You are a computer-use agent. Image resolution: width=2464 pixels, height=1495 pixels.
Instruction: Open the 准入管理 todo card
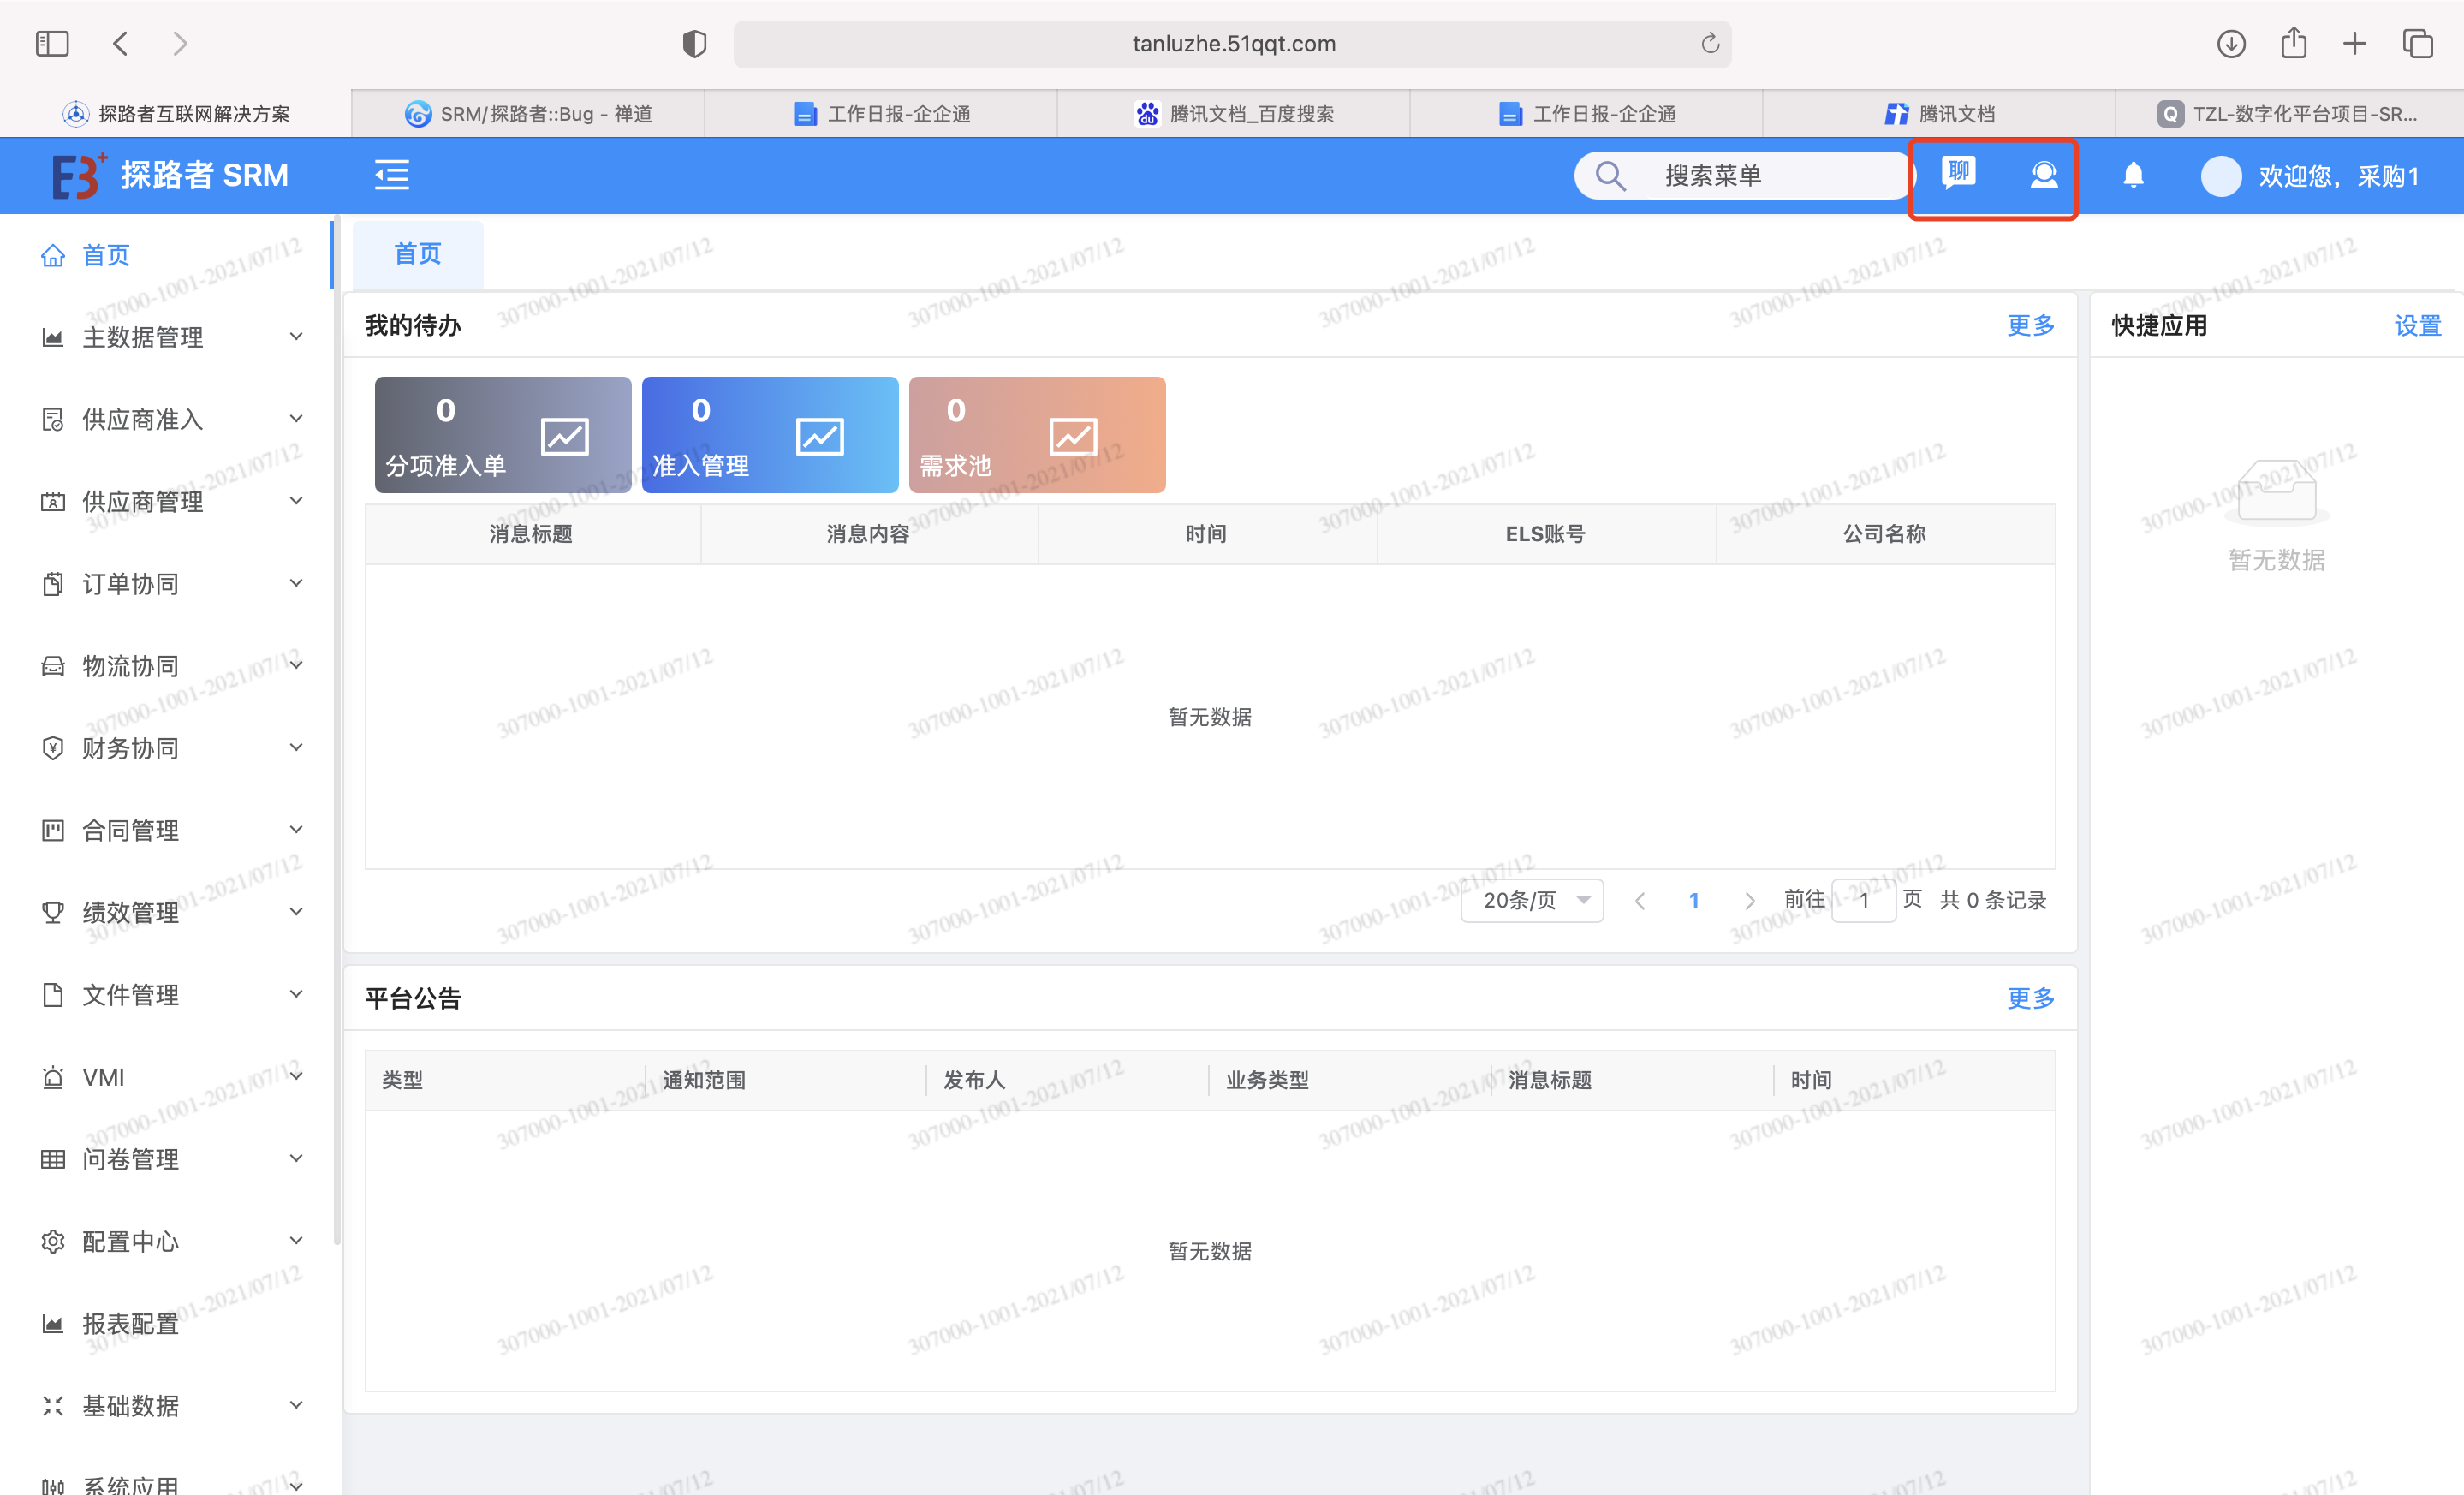[769, 435]
